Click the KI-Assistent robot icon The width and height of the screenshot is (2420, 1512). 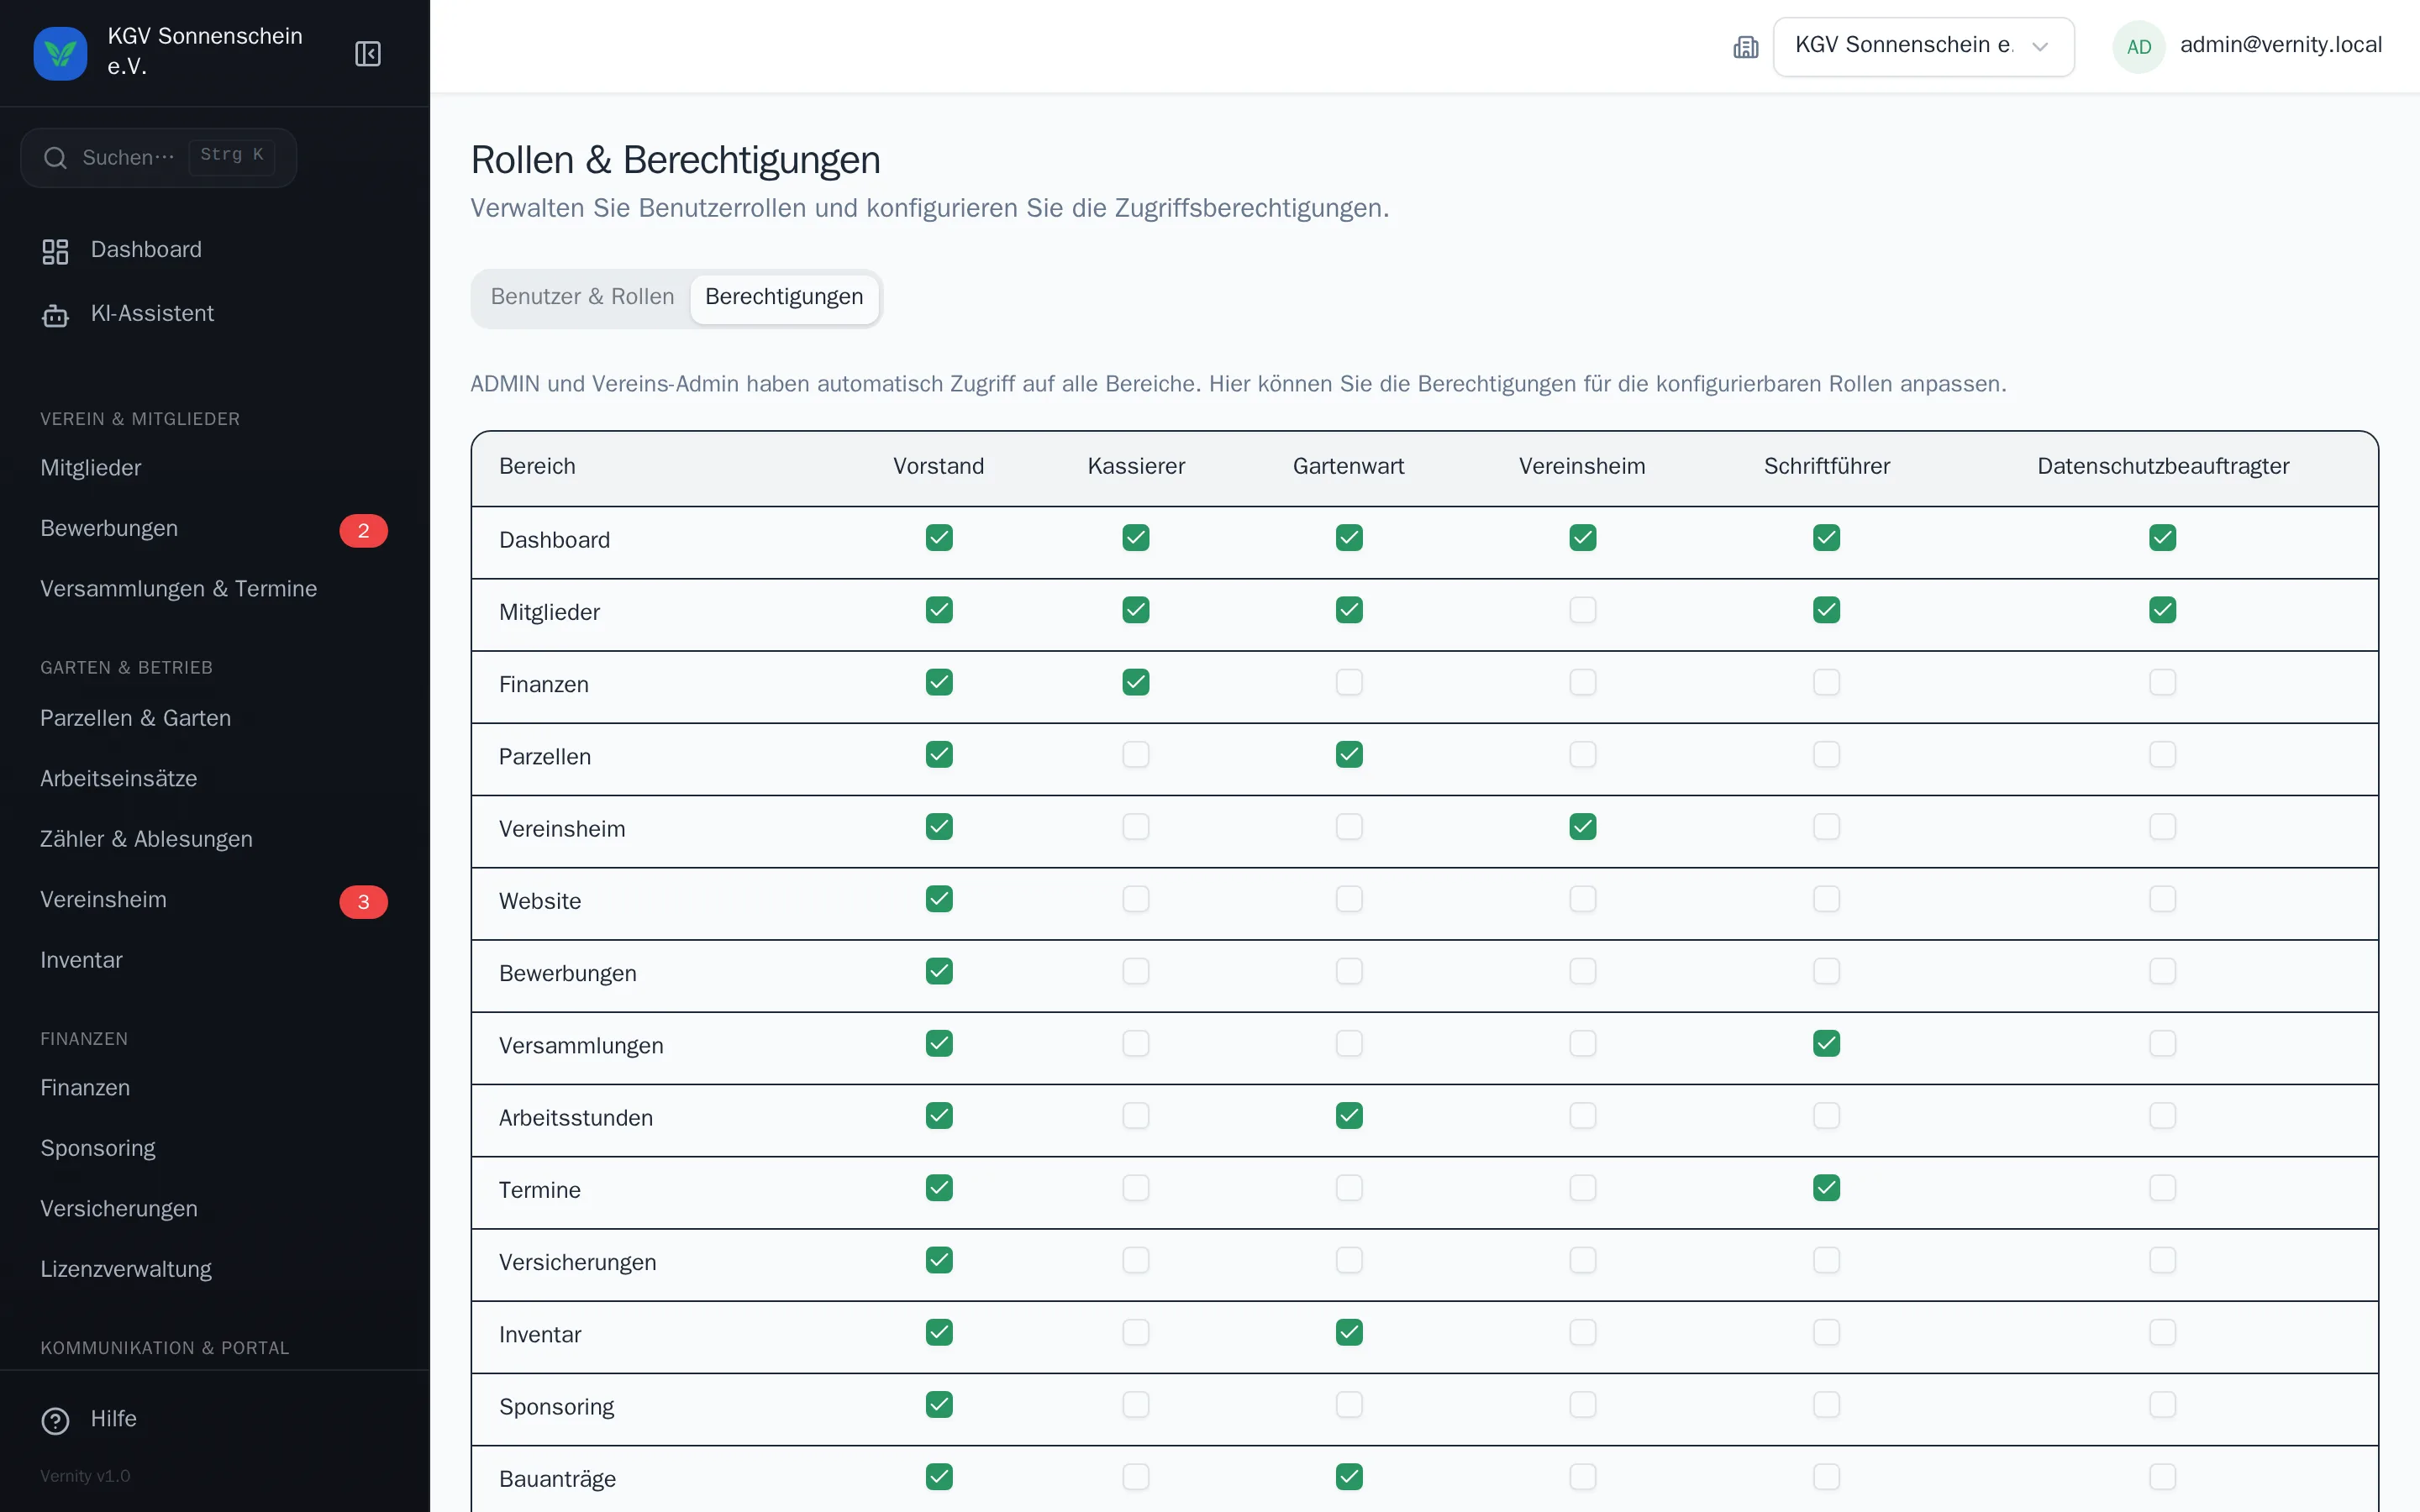55,315
